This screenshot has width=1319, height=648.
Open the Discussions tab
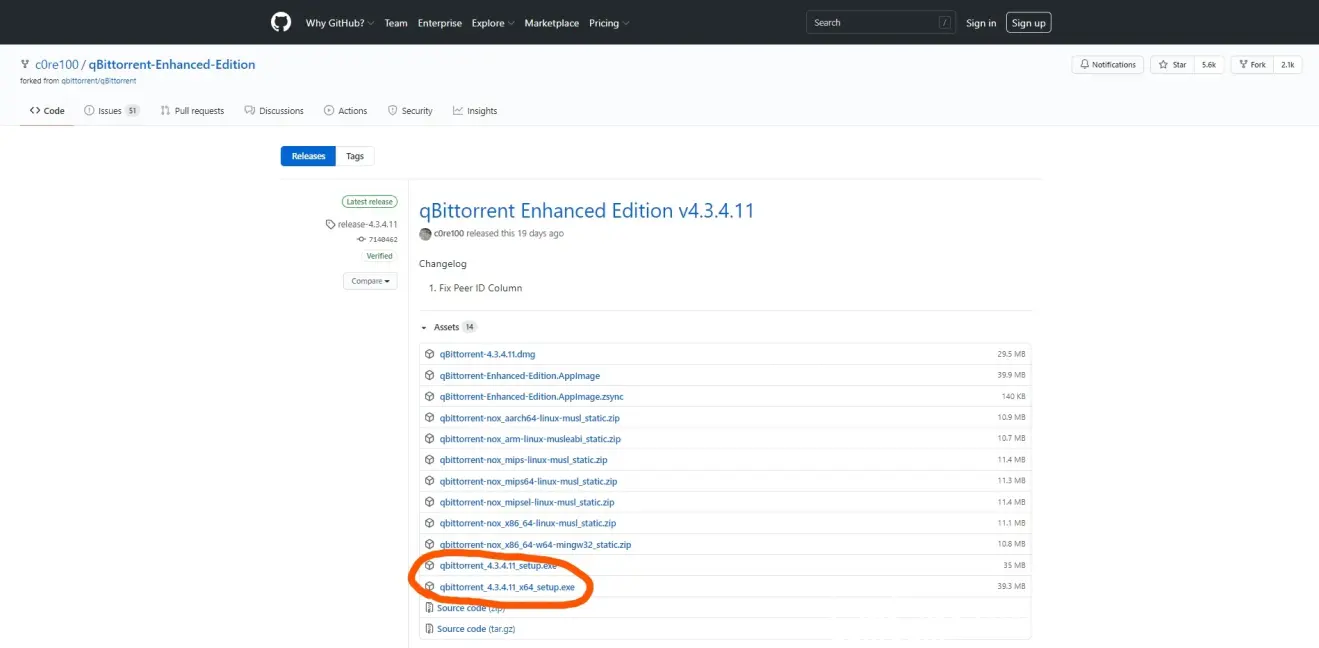pyautogui.click(x=274, y=111)
